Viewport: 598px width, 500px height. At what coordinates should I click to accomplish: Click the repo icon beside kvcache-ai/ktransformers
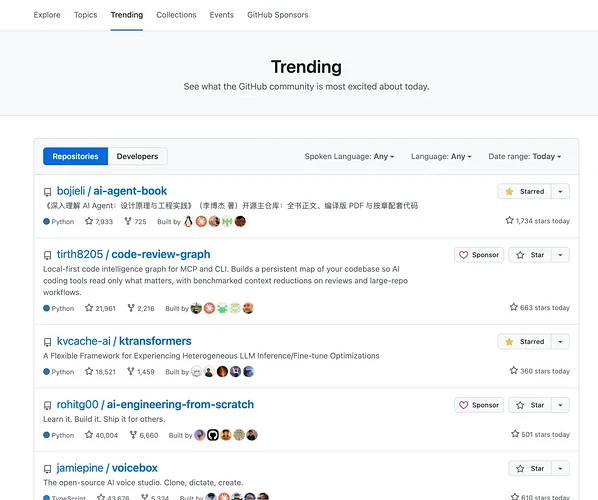pyautogui.click(x=47, y=342)
